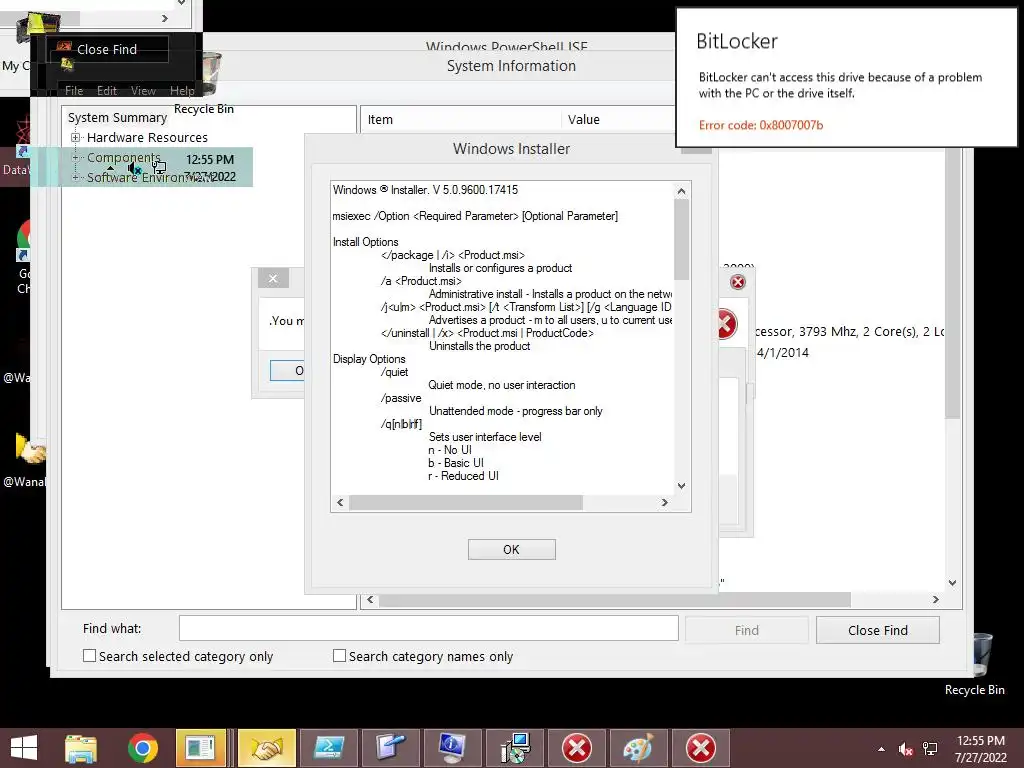Switch to Windows Installer taskbar icon
Viewport: 1024px width, 768px height.
tap(514, 748)
